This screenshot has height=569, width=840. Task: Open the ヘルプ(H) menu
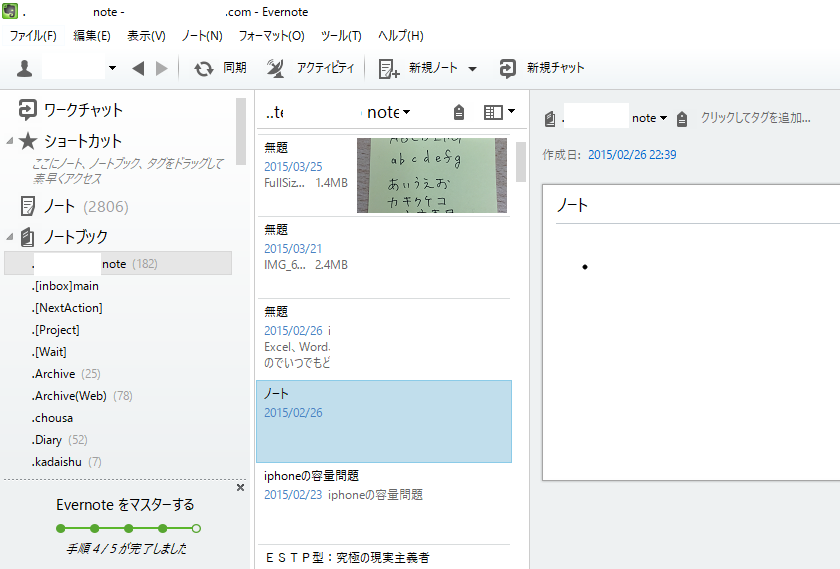click(401, 36)
